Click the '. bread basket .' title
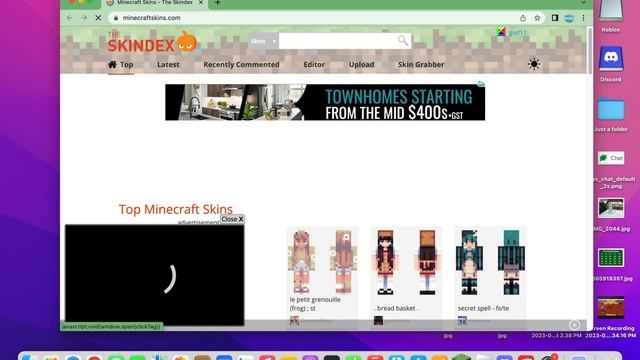The image size is (640, 360). [x=396, y=308]
